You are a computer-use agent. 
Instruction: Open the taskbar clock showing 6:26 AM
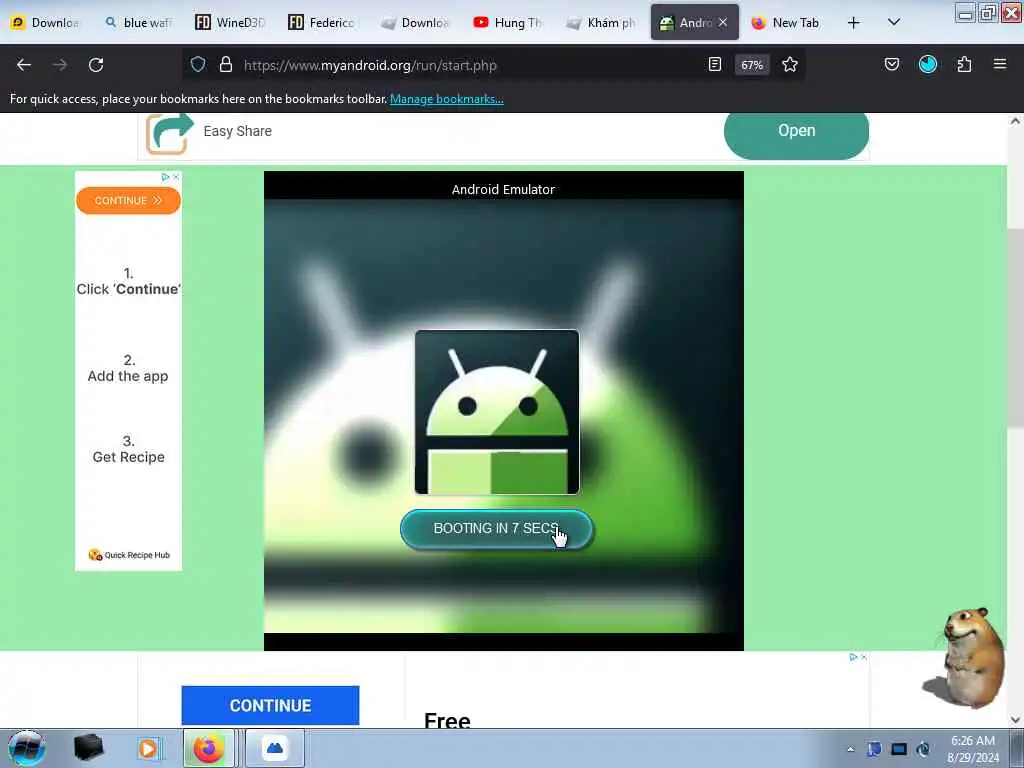coord(973,749)
